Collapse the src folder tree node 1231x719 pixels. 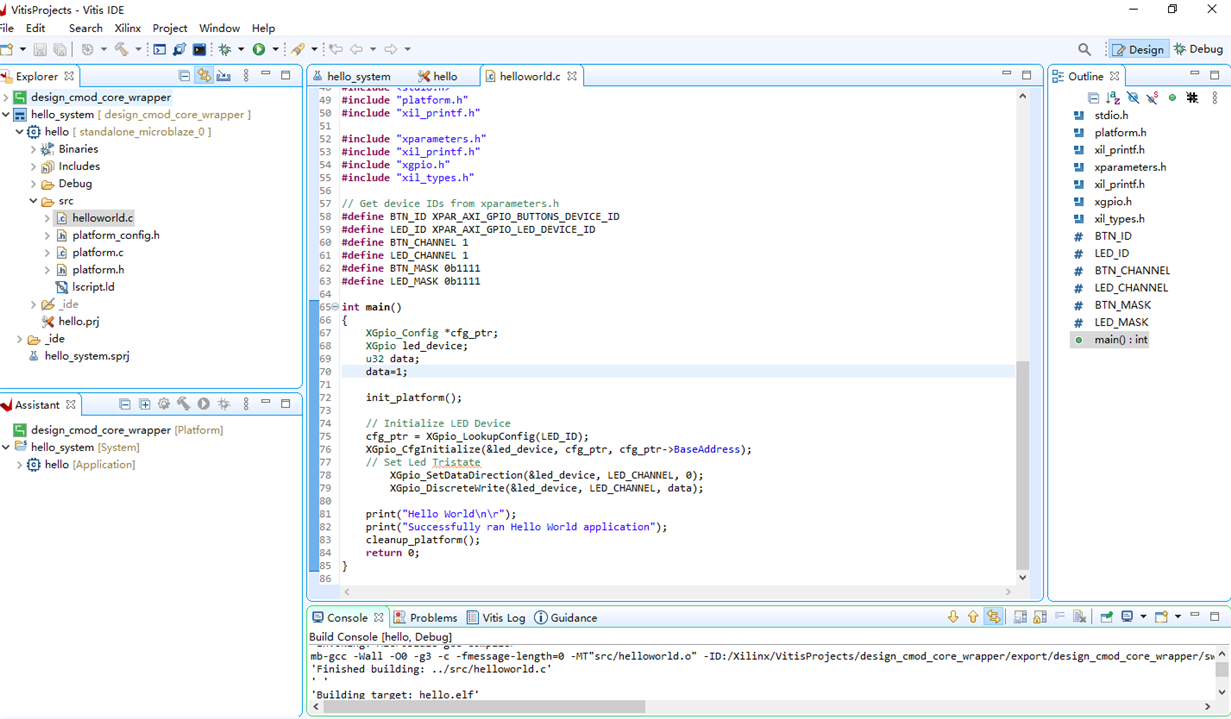pos(33,201)
